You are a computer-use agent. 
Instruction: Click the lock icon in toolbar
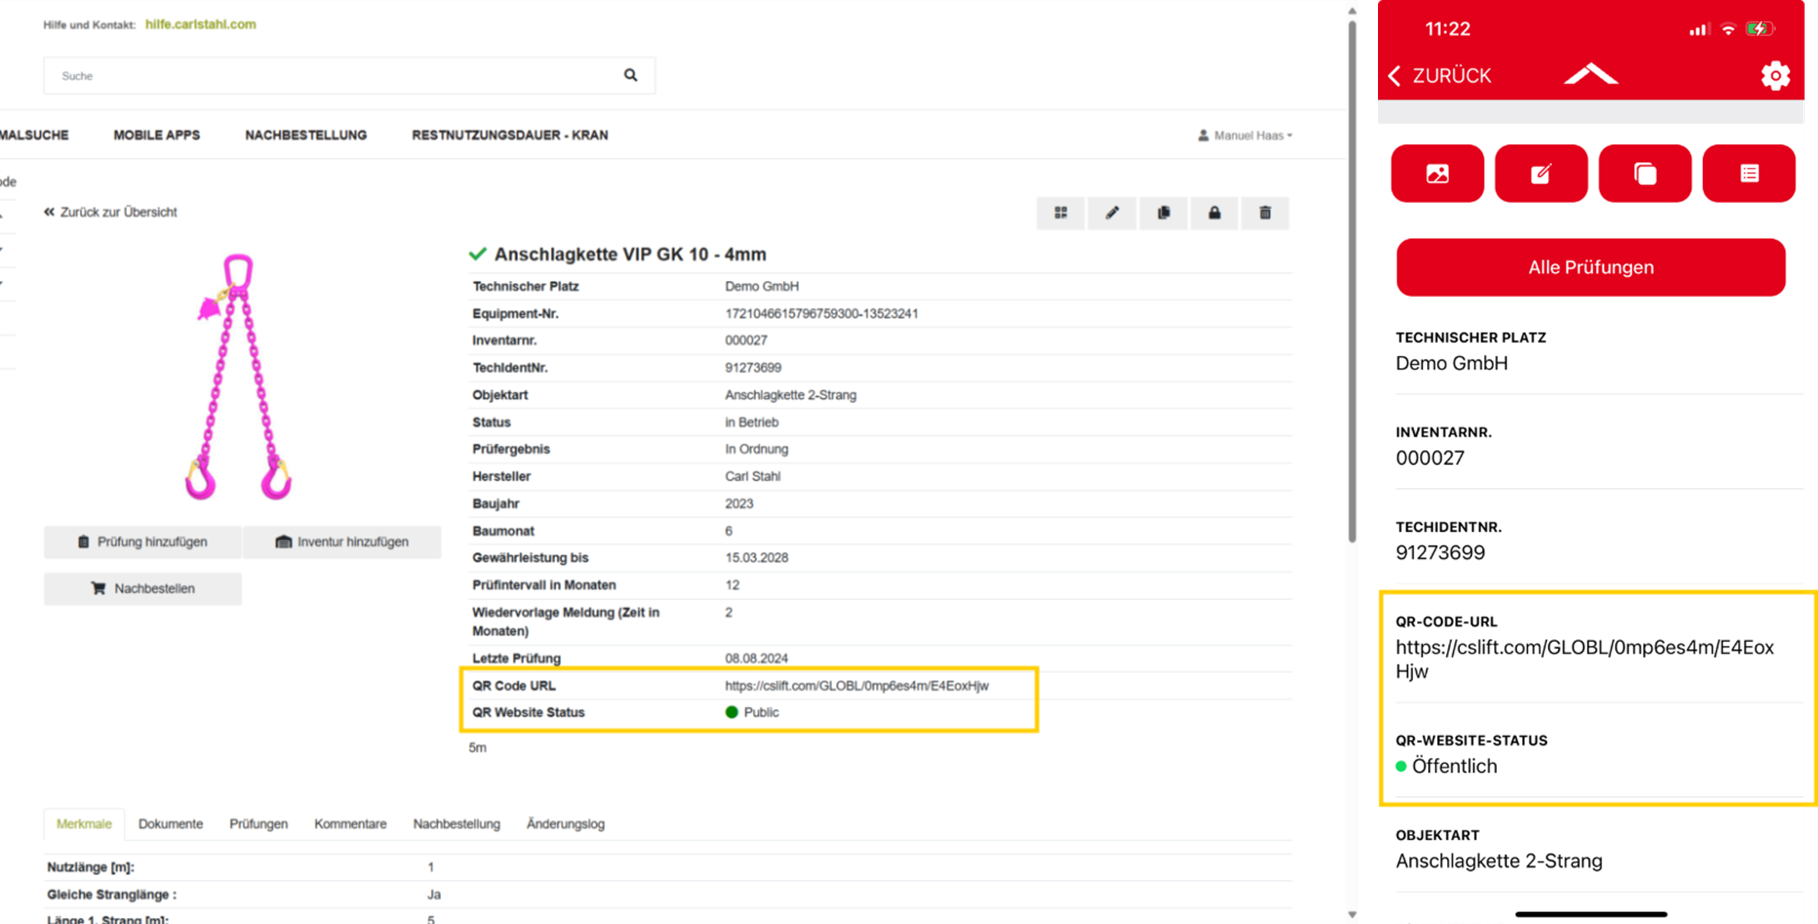coord(1214,213)
